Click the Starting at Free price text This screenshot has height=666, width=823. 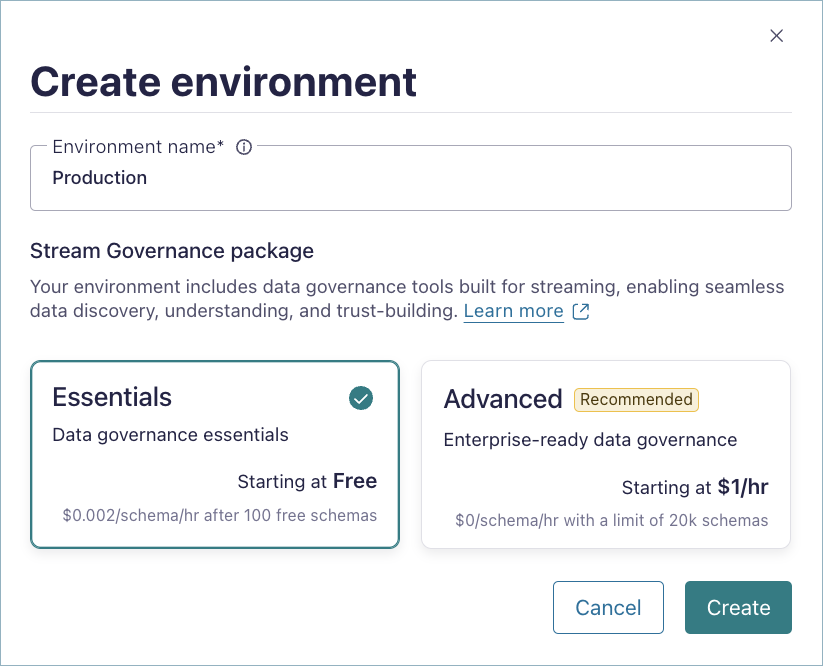[307, 481]
